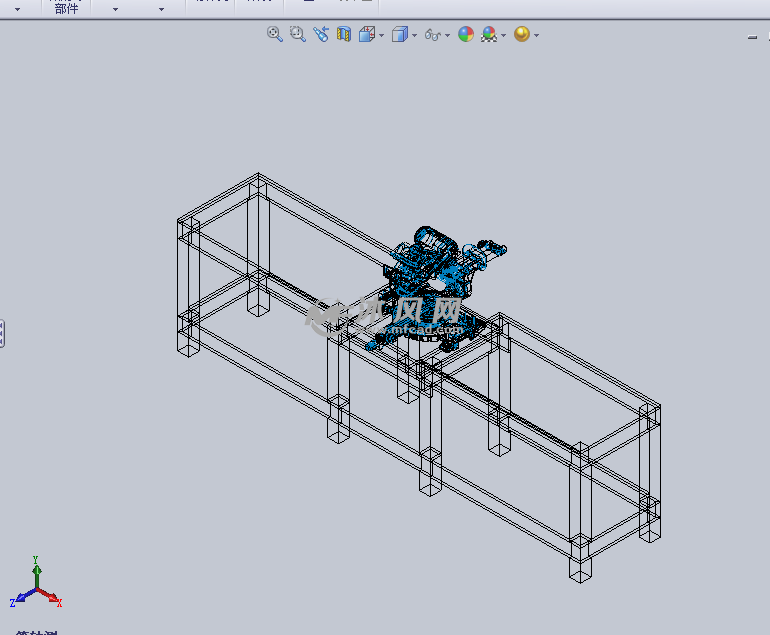
Task: Click the Apply Scene icon
Action: pyautogui.click(x=489, y=34)
